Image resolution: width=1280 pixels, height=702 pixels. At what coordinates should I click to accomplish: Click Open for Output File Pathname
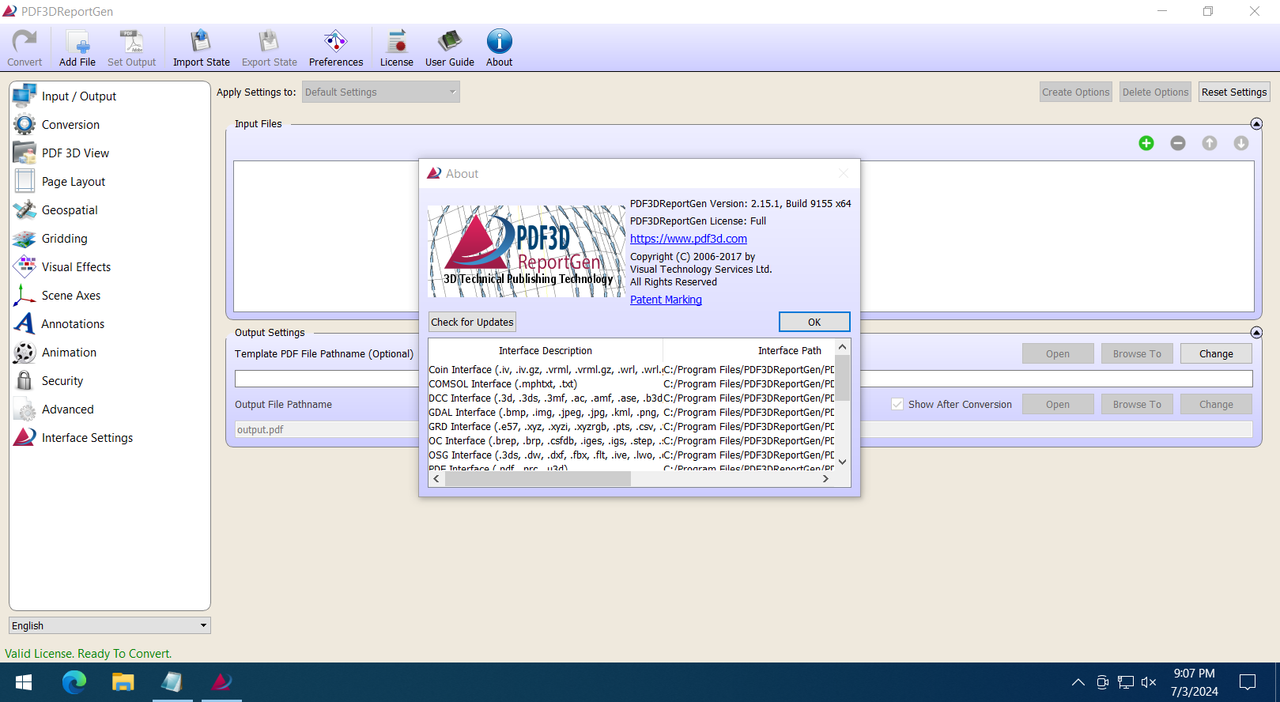click(x=1057, y=405)
